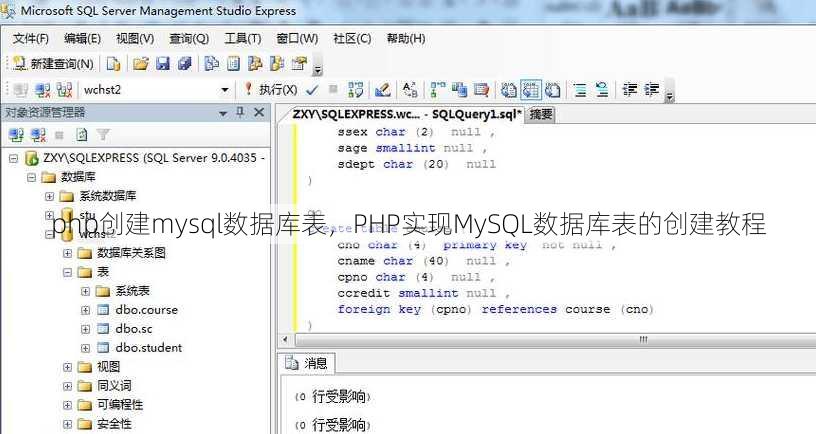
Task: Expand the 系统数据库 folder
Action: (x=49, y=196)
